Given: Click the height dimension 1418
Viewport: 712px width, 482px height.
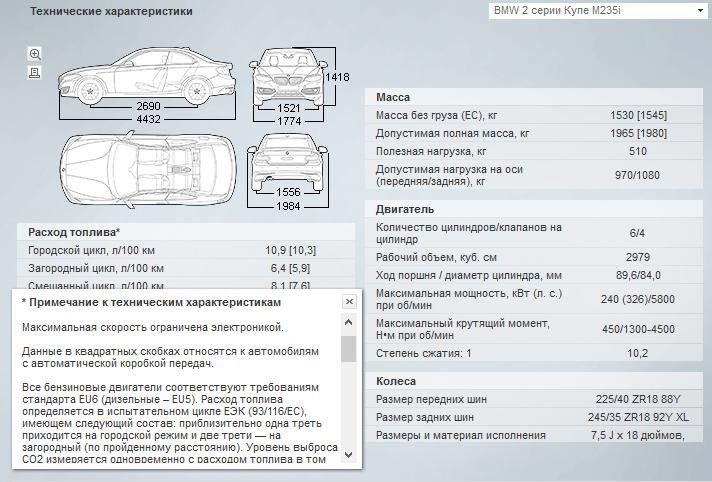Looking at the screenshot, I should [x=337, y=77].
